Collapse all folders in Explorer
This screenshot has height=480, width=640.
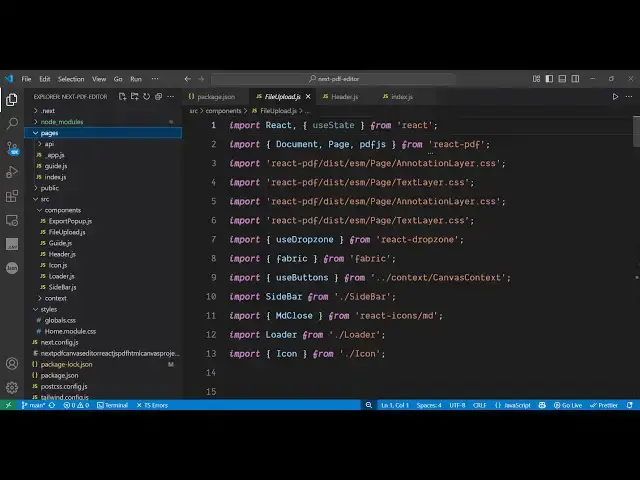click(x=158, y=97)
